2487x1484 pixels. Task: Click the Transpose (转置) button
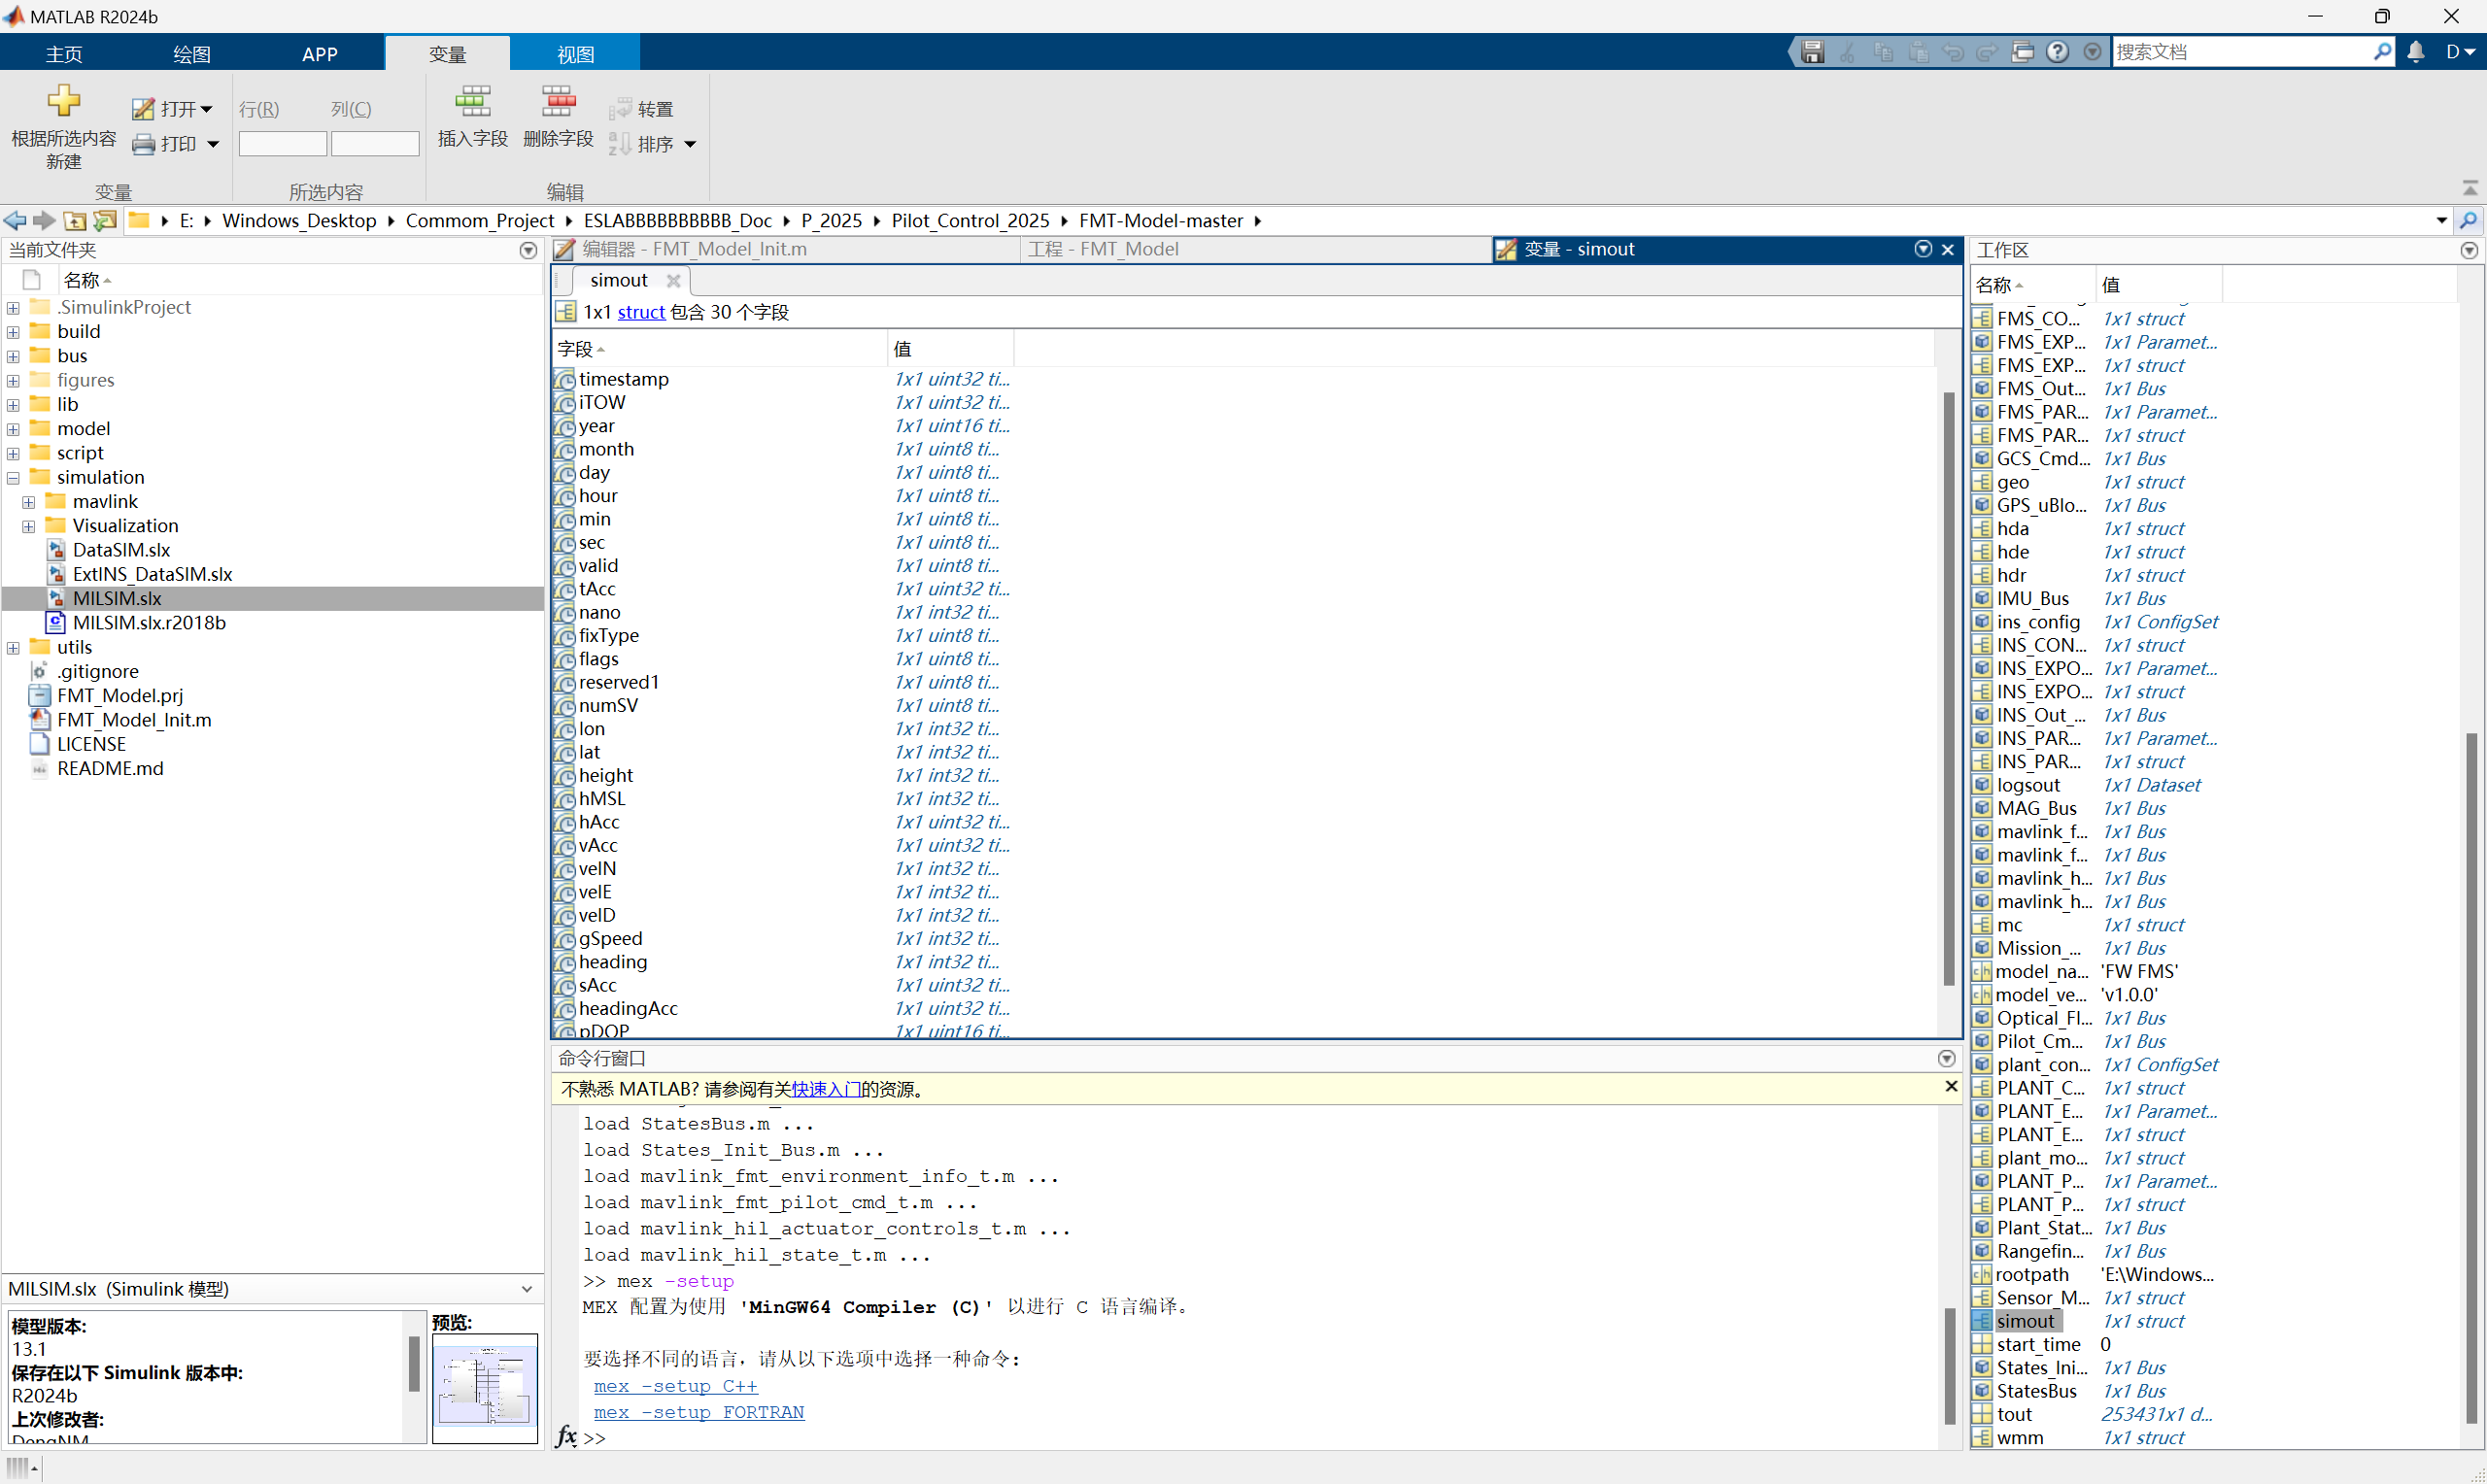(641, 109)
